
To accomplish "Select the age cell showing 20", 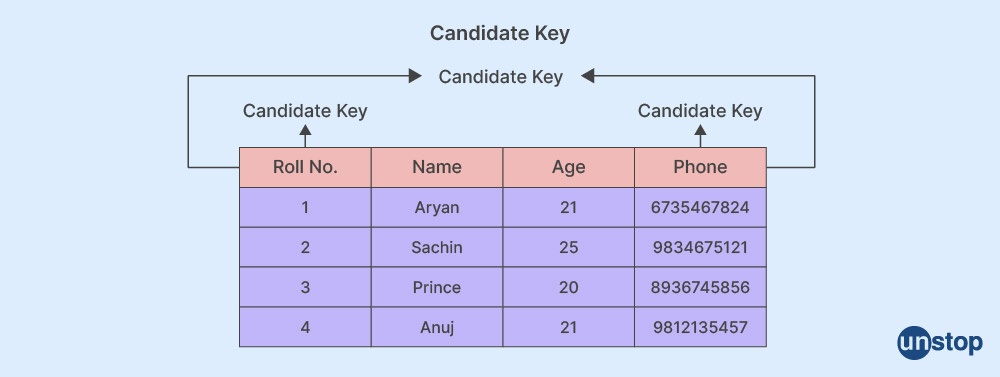I will pos(569,287).
